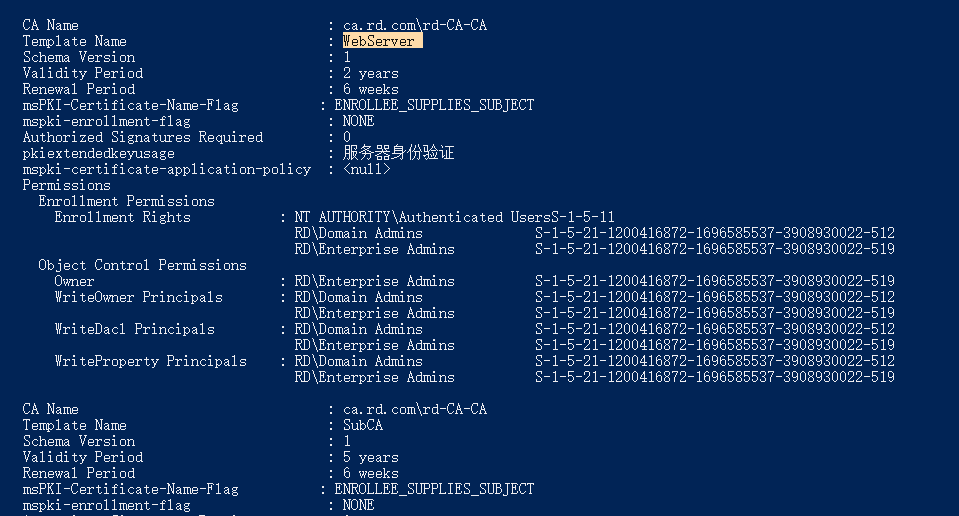Click the S-1-5-11 SID text
The width and height of the screenshot is (959, 516).
click(x=583, y=217)
